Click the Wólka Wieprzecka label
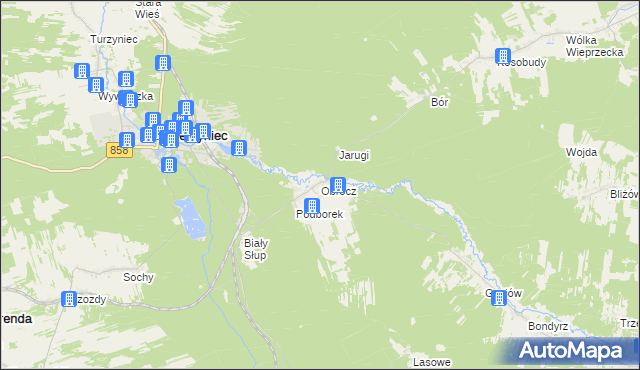The image size is (640, 370). coord(594,46)
